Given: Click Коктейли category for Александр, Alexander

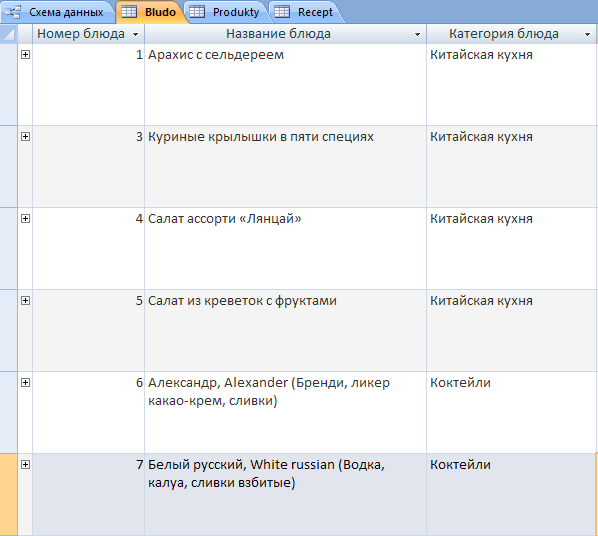Looking at the screenshot, I should click(x=512, y=413).
